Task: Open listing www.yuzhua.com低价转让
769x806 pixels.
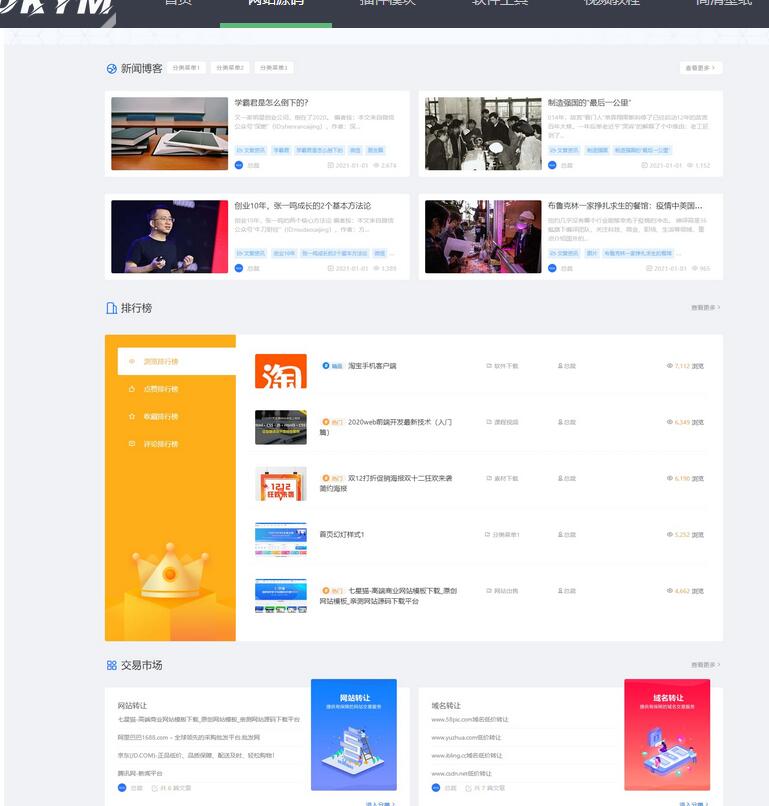Action: 466,738
